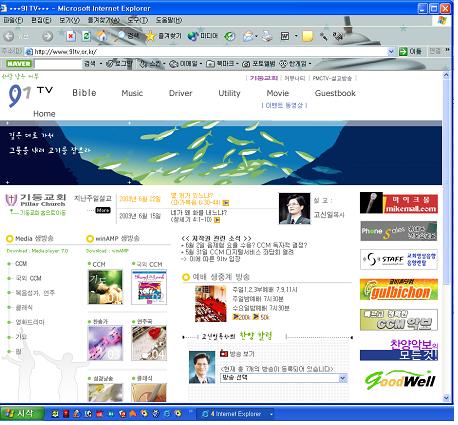458x425 pixels.
Task: Open the File menu
Action: [13, 20]
